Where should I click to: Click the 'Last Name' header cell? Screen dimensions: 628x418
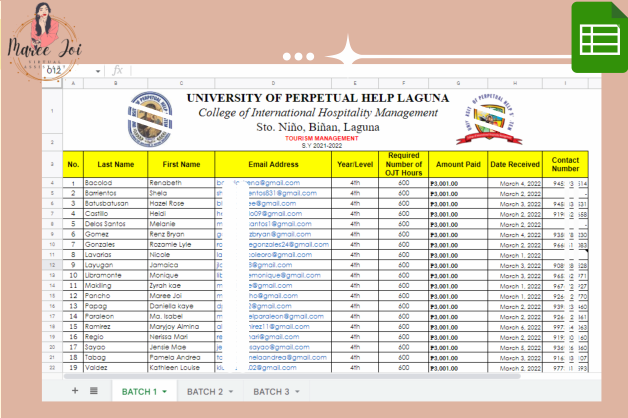pos(115,164)
